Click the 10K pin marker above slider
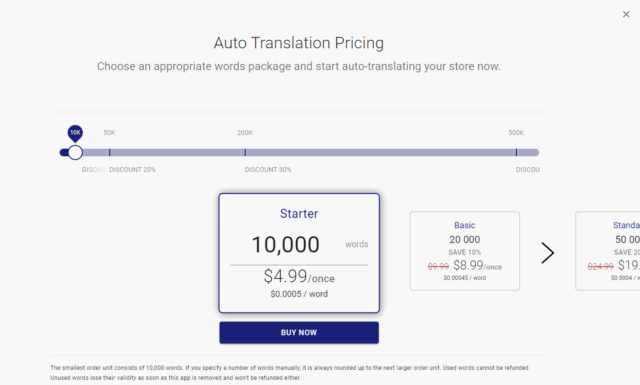Image resolution: width=640 pixels, height=385 pixels. click(75, 133)
